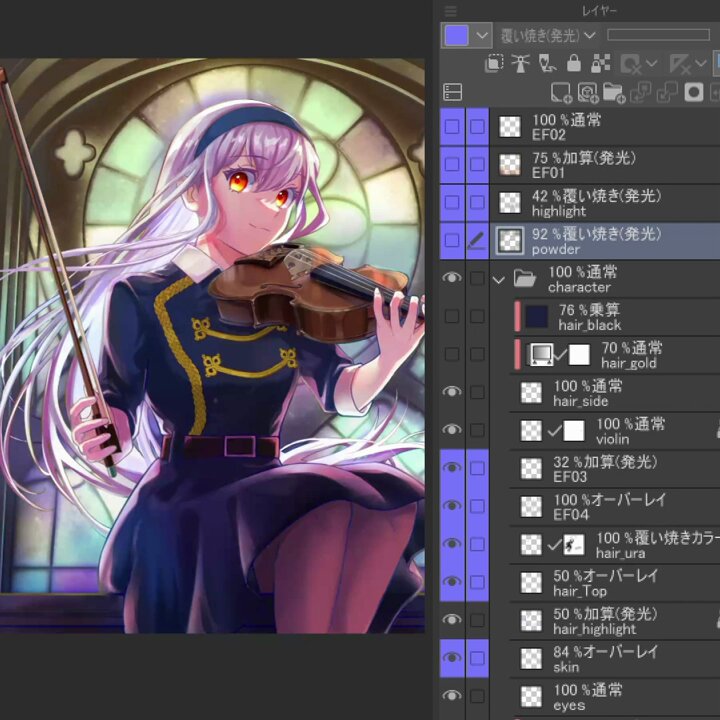This screenshot has height=720, width=720.
Task: Click the purple palette color swatch
Action: point(456,35)
